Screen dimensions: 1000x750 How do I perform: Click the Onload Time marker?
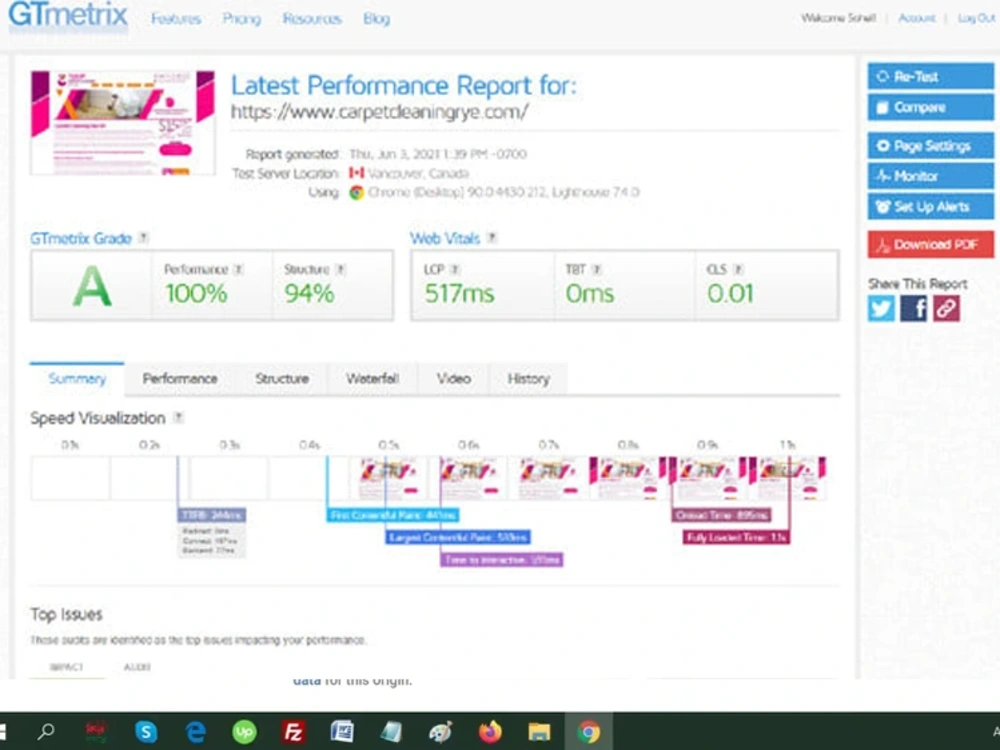(x=721, y=515)
